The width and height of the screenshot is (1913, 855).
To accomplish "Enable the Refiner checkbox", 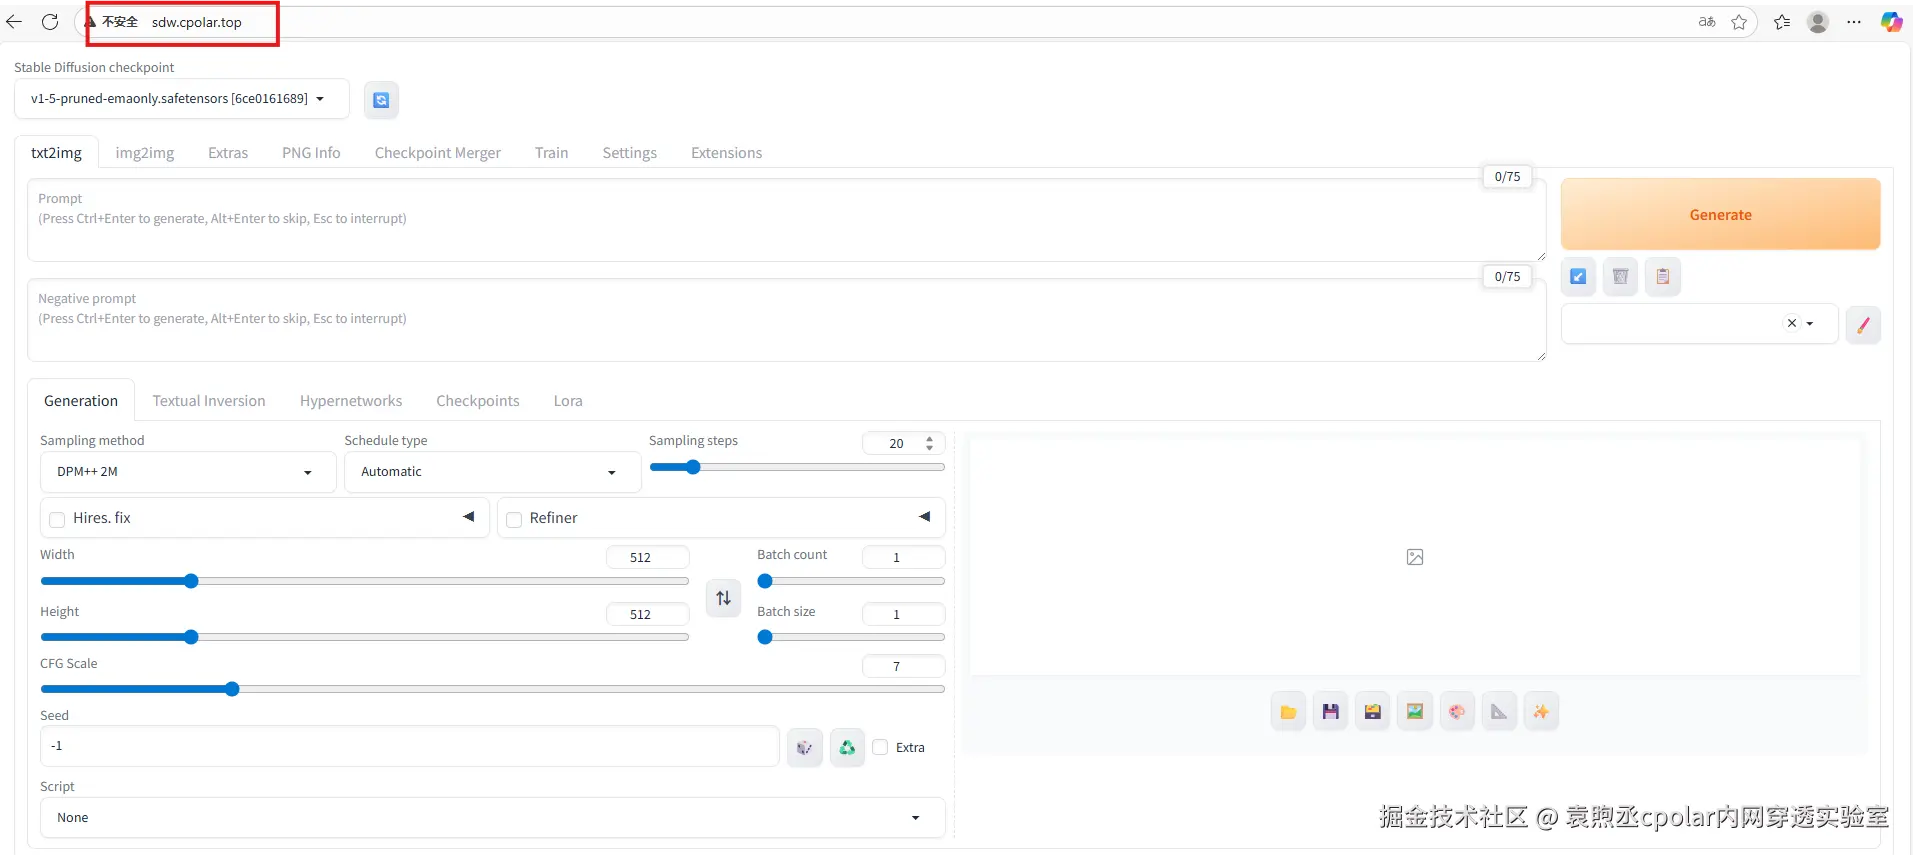I will coord(514,519).
